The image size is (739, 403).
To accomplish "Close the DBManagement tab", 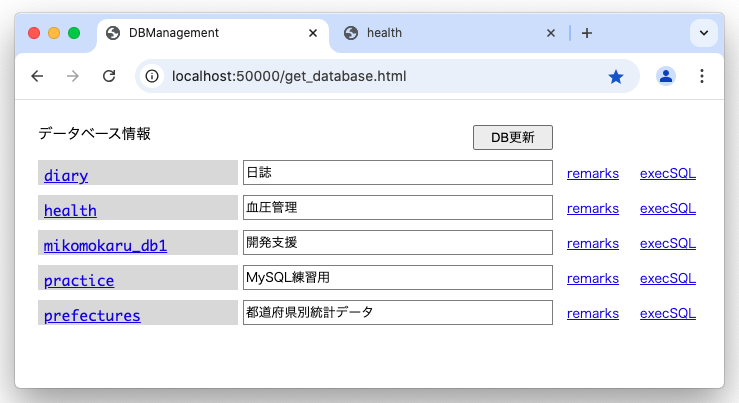I will click(x=313, y=33).
